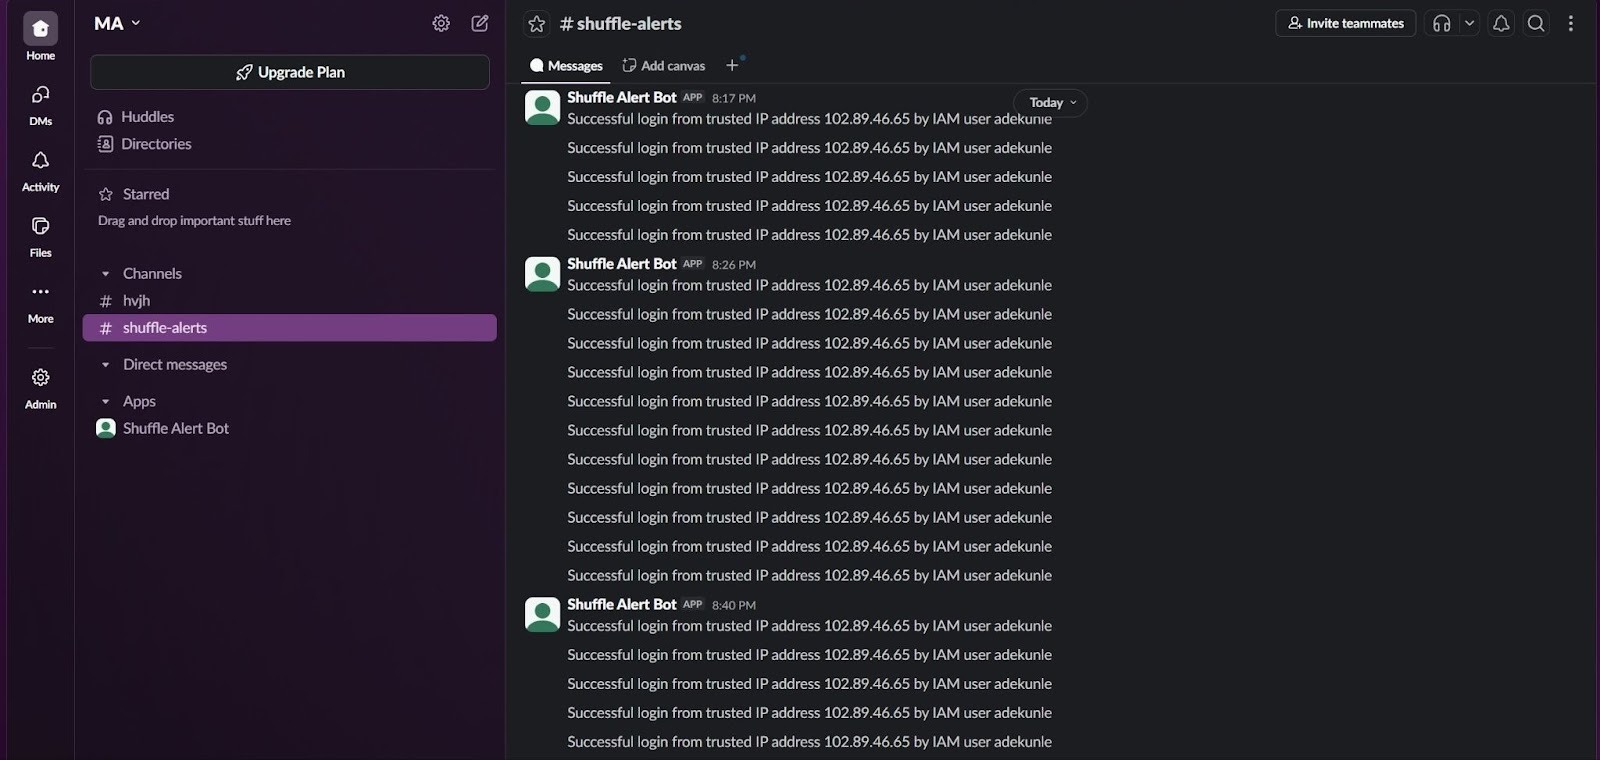Image resolution: width=1600 pixels, height=760 pixels.
Task: Click Shuffle Alert Bot avatar at 8:40 PM
Action: (542, 615)
